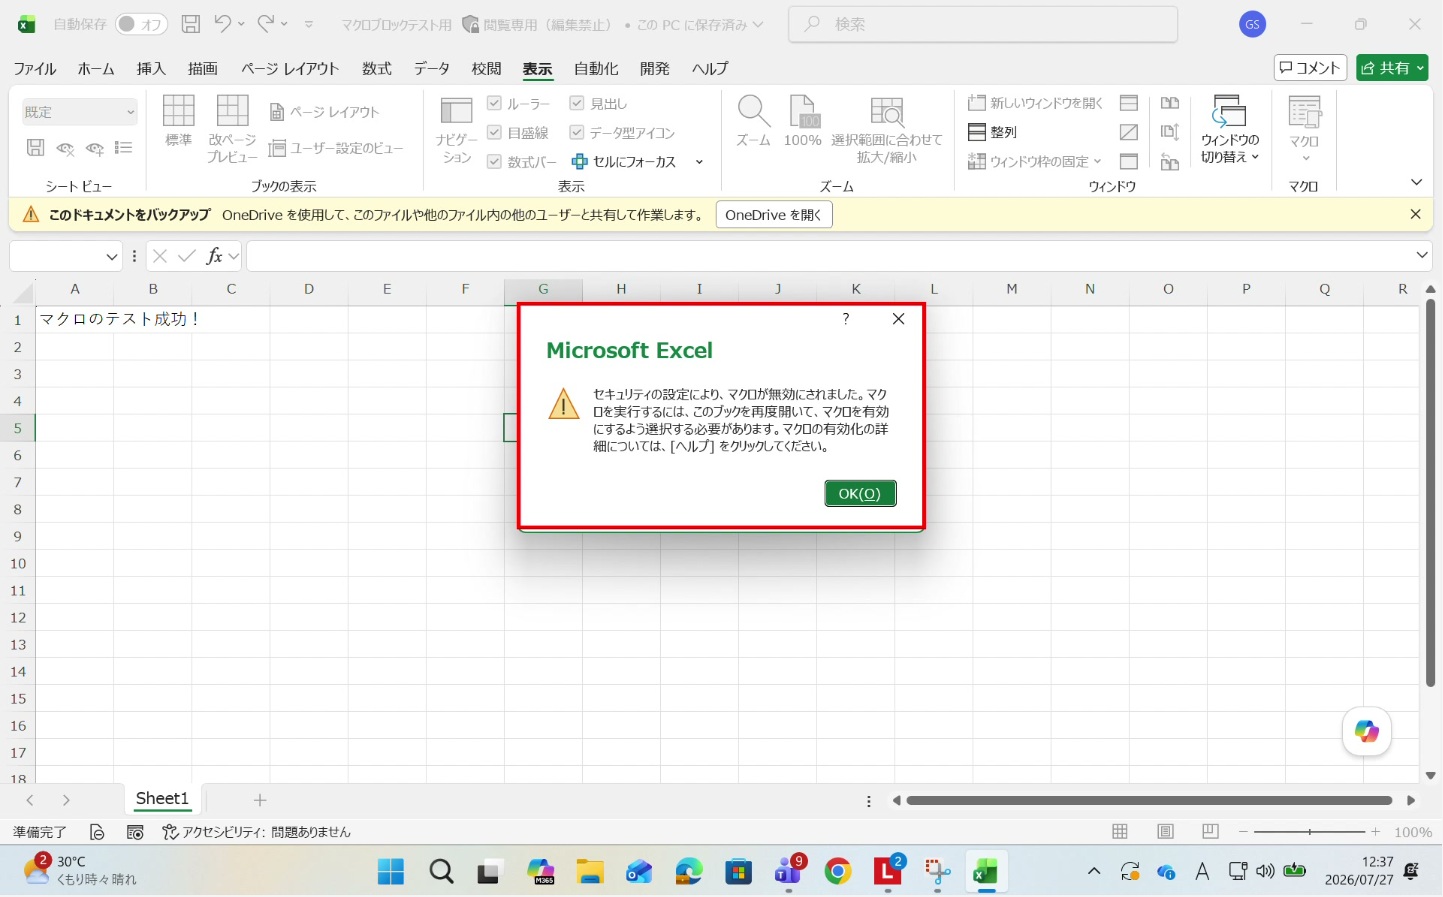
Task: Expand the formula bar with its chevron
Action: tap(1422, 256)
